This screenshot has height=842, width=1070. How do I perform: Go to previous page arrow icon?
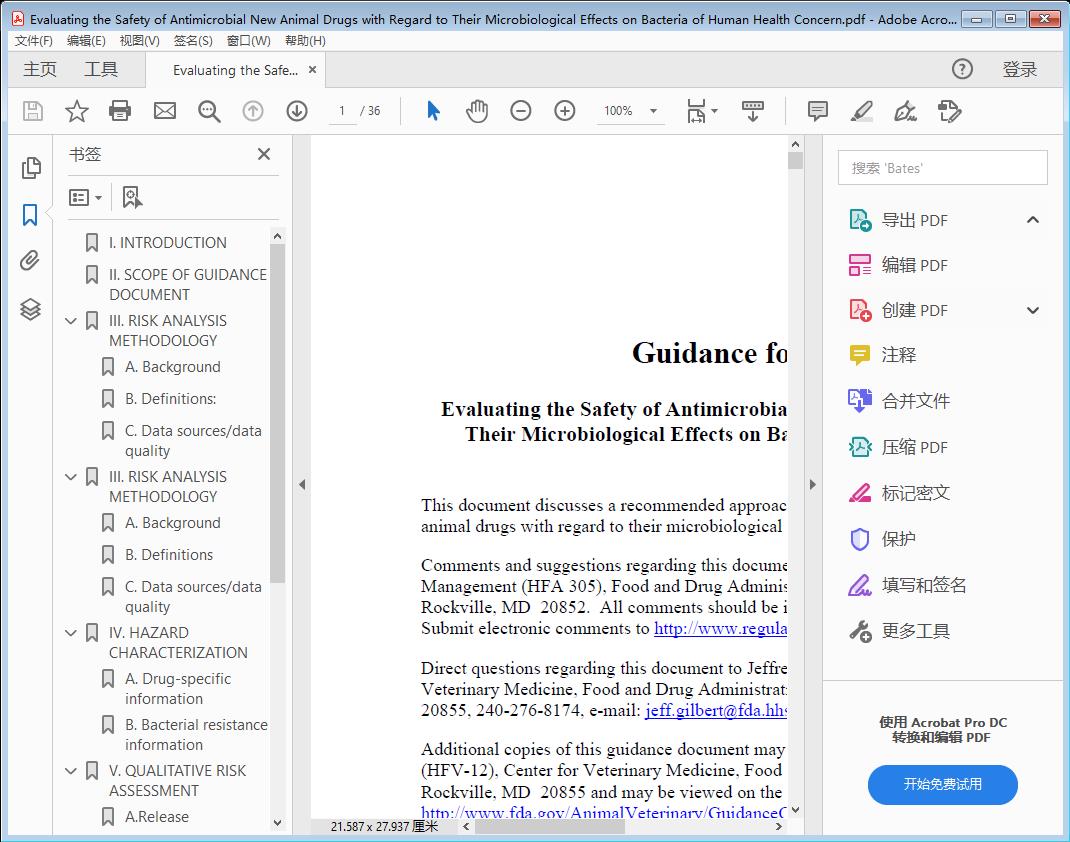[253, 111]
